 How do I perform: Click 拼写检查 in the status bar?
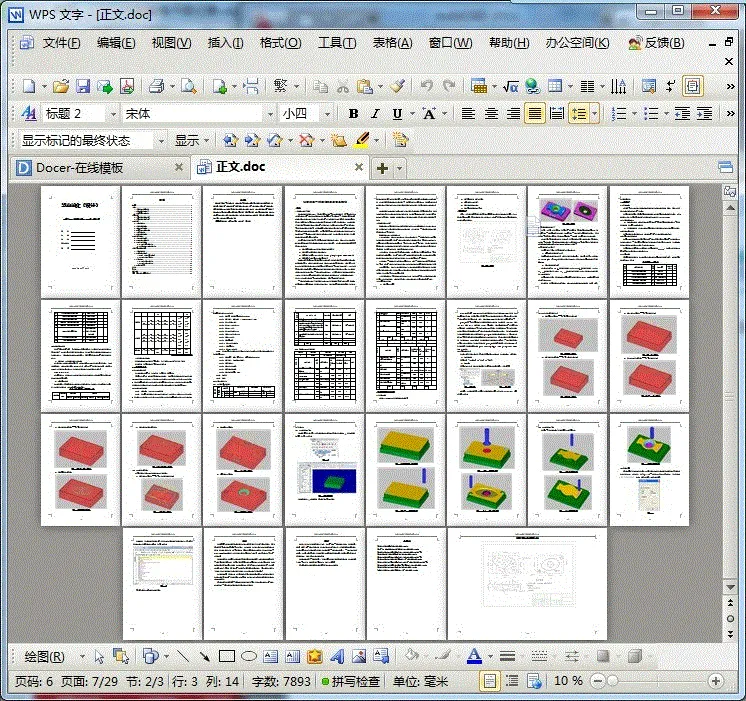pos(351,681)
